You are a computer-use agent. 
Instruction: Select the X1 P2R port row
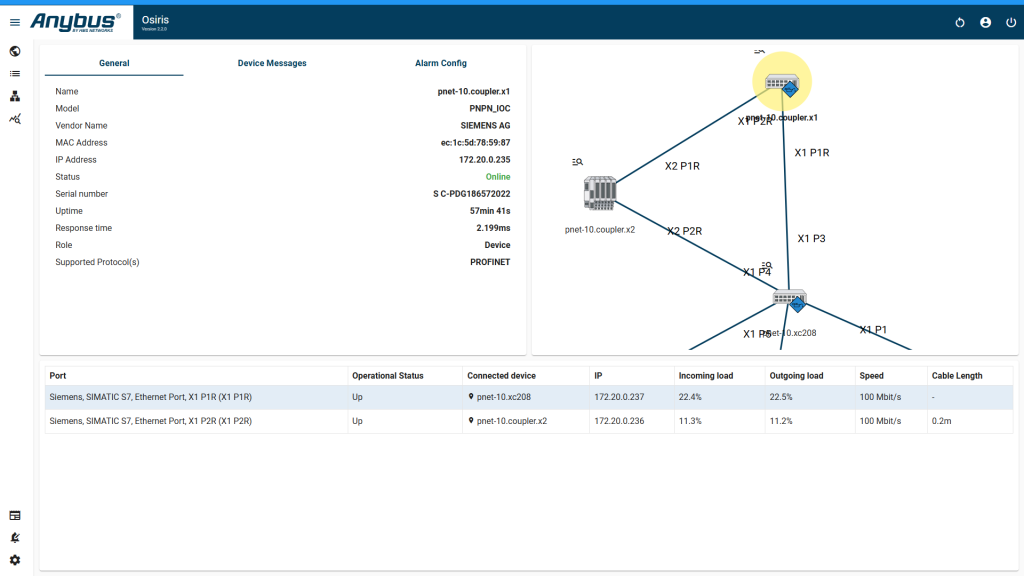pos(529,421)
